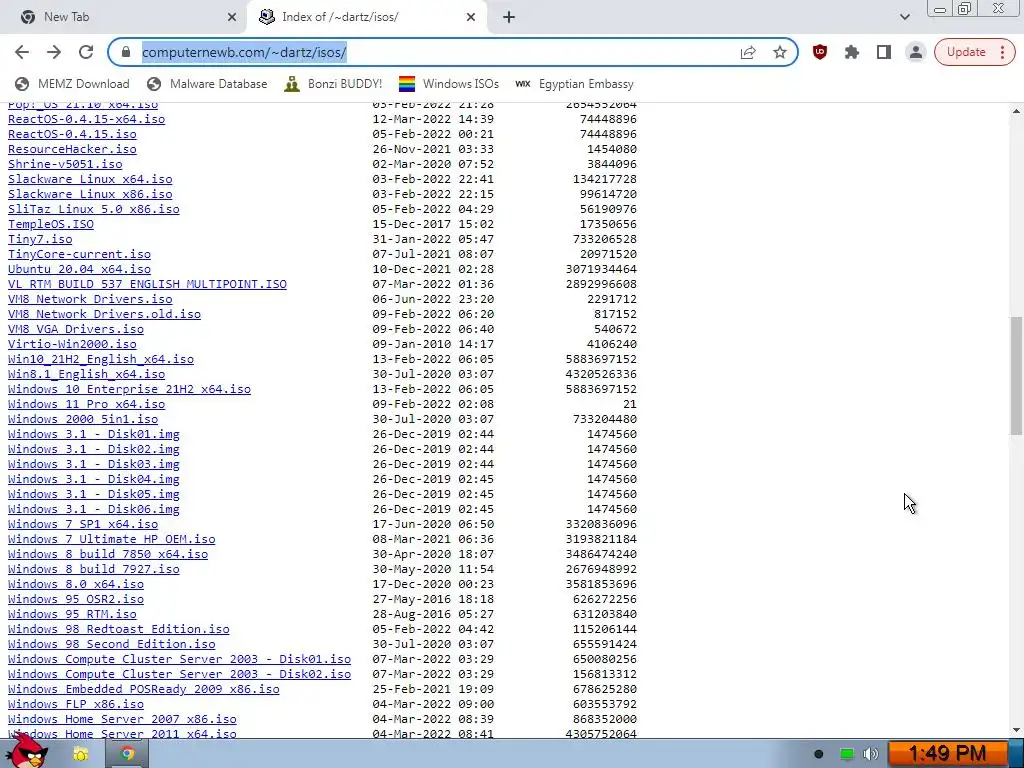Viewport: 1024px width, 768px height.
Task: Open Windows_7_Ultimate_HP_OEM.iso link
Action: coord(112,539)
